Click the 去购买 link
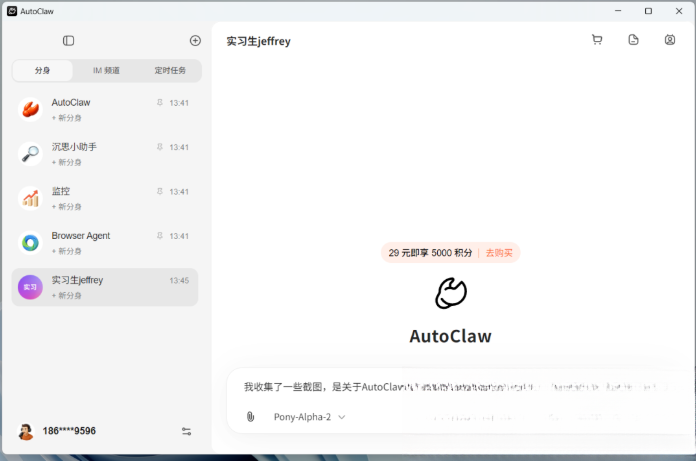Screen dimensions: 696x461 [499, 253]
